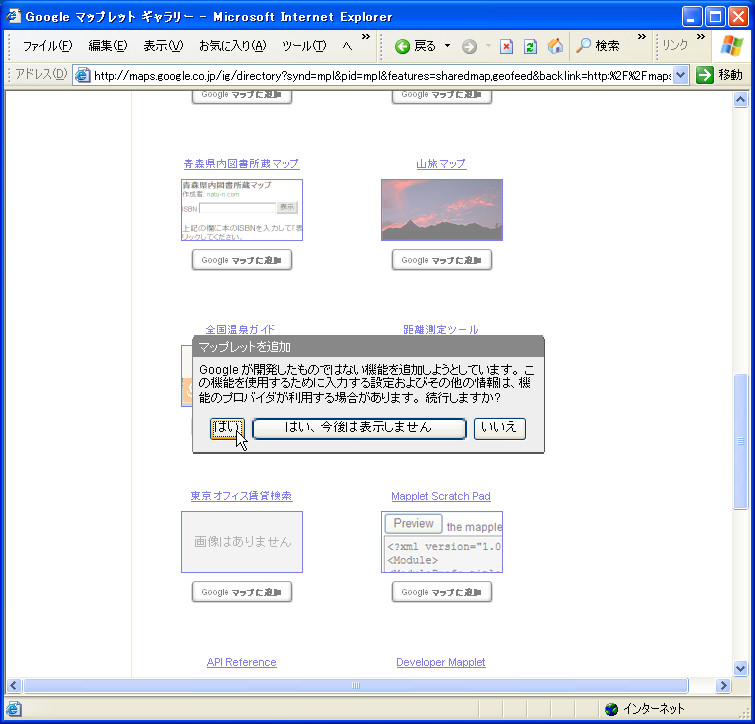
Task: Click the vertical scrollbar down arrow
Action: click(740, 668)
